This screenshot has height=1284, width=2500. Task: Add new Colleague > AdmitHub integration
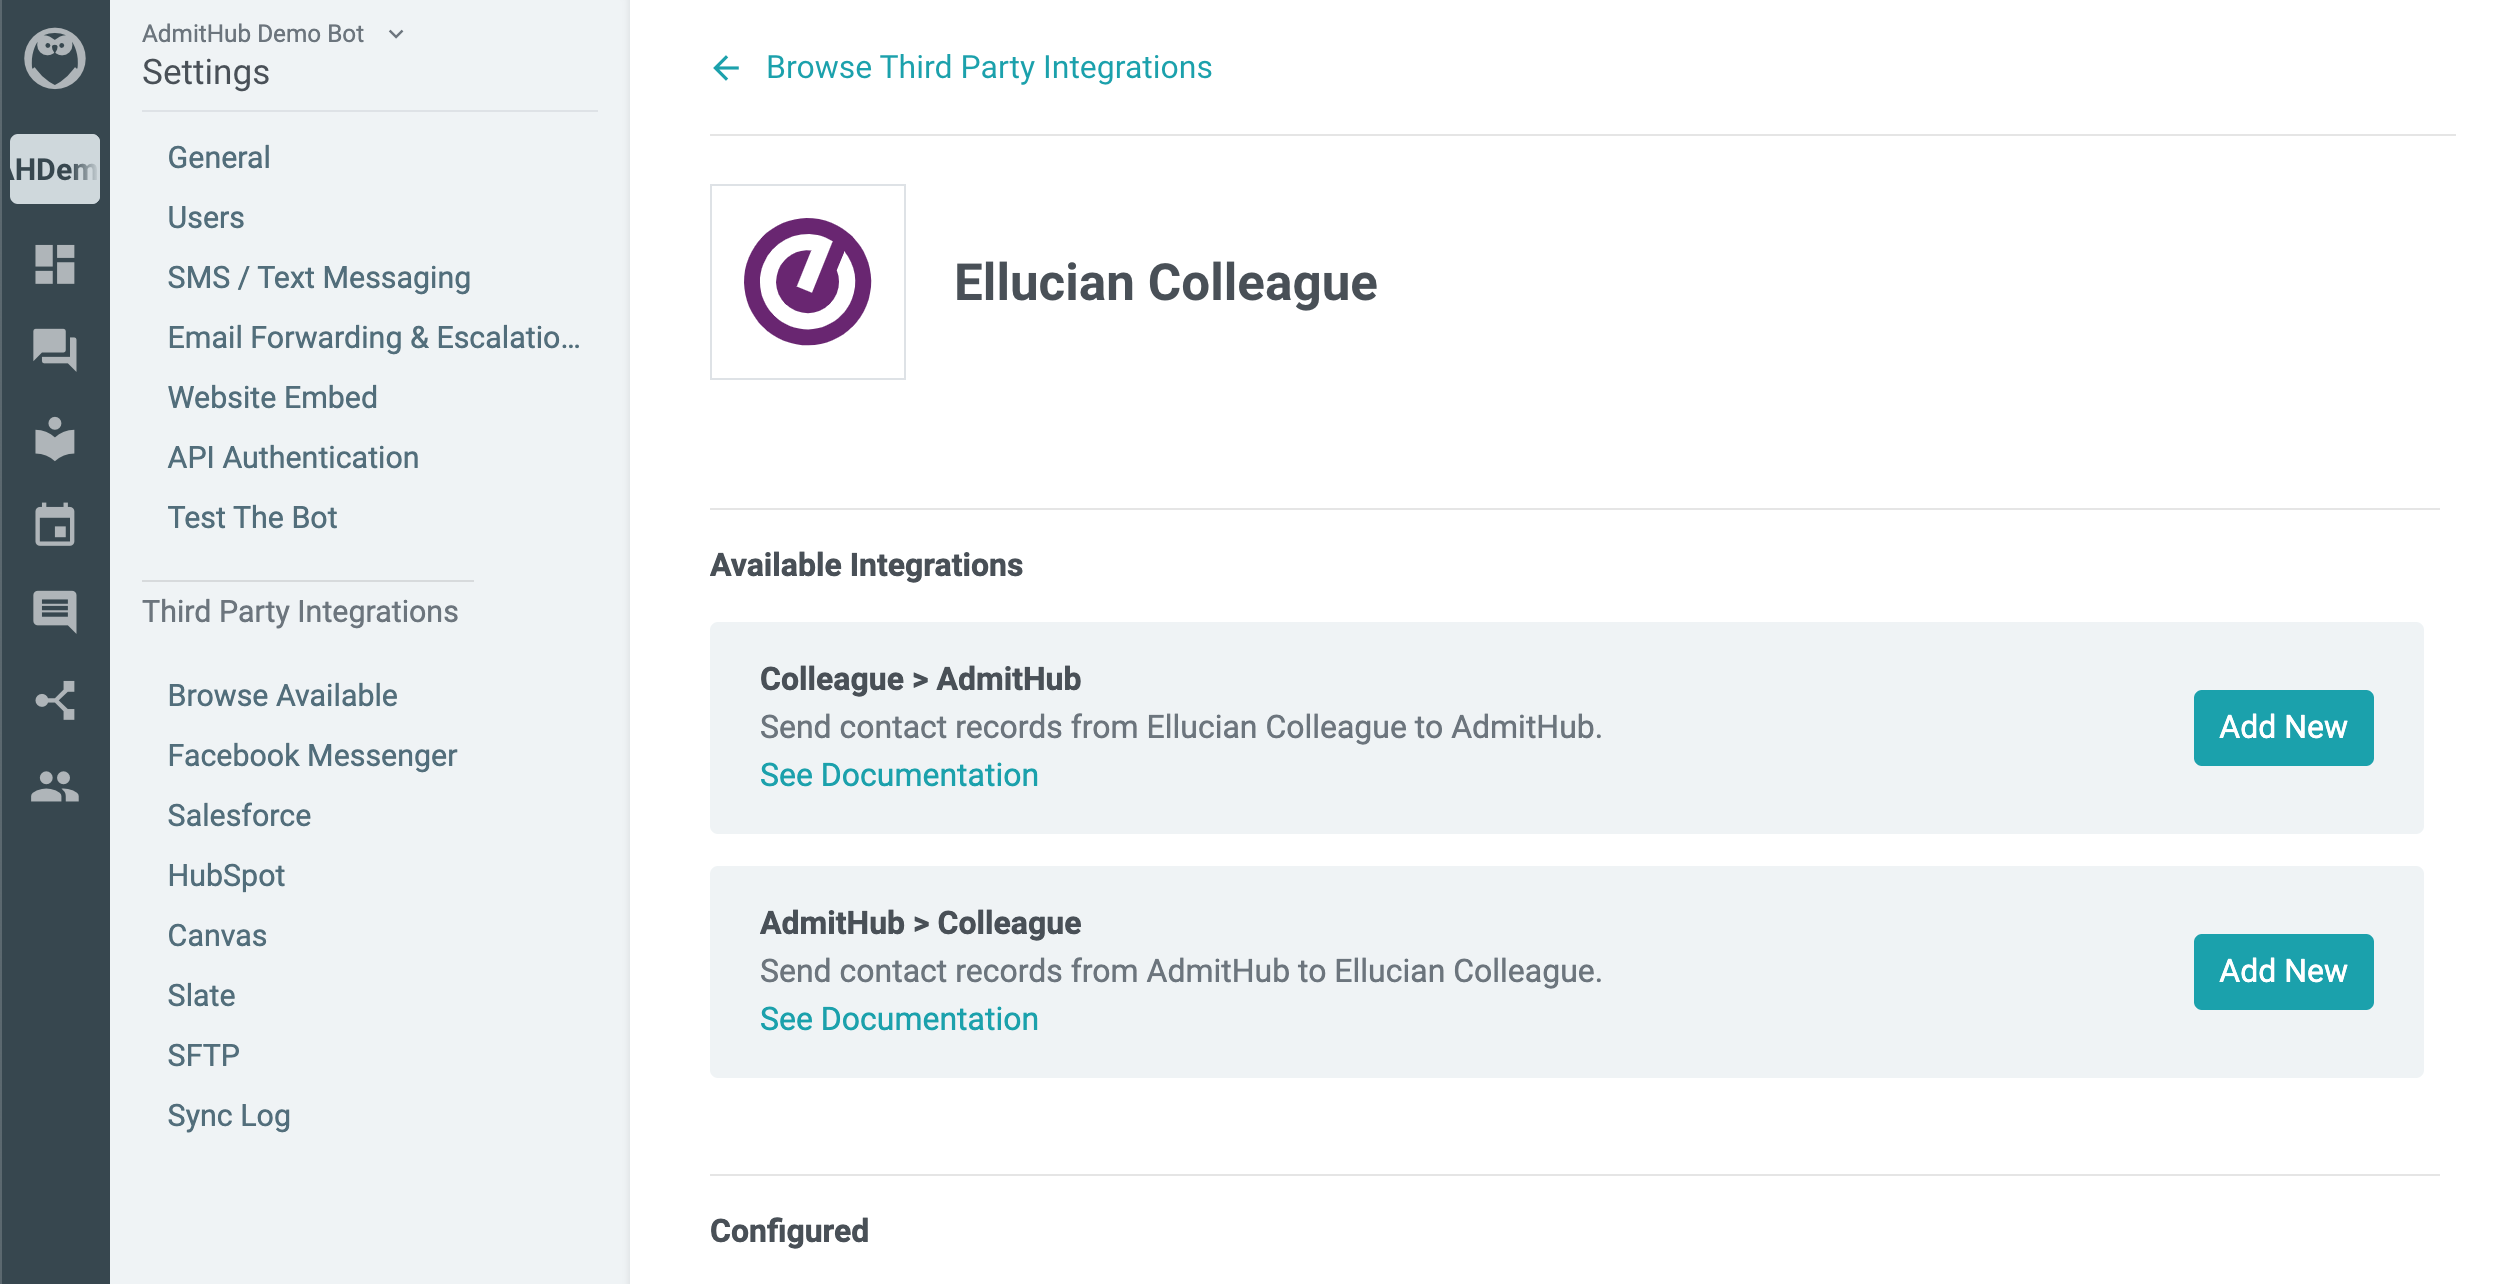2283,727
